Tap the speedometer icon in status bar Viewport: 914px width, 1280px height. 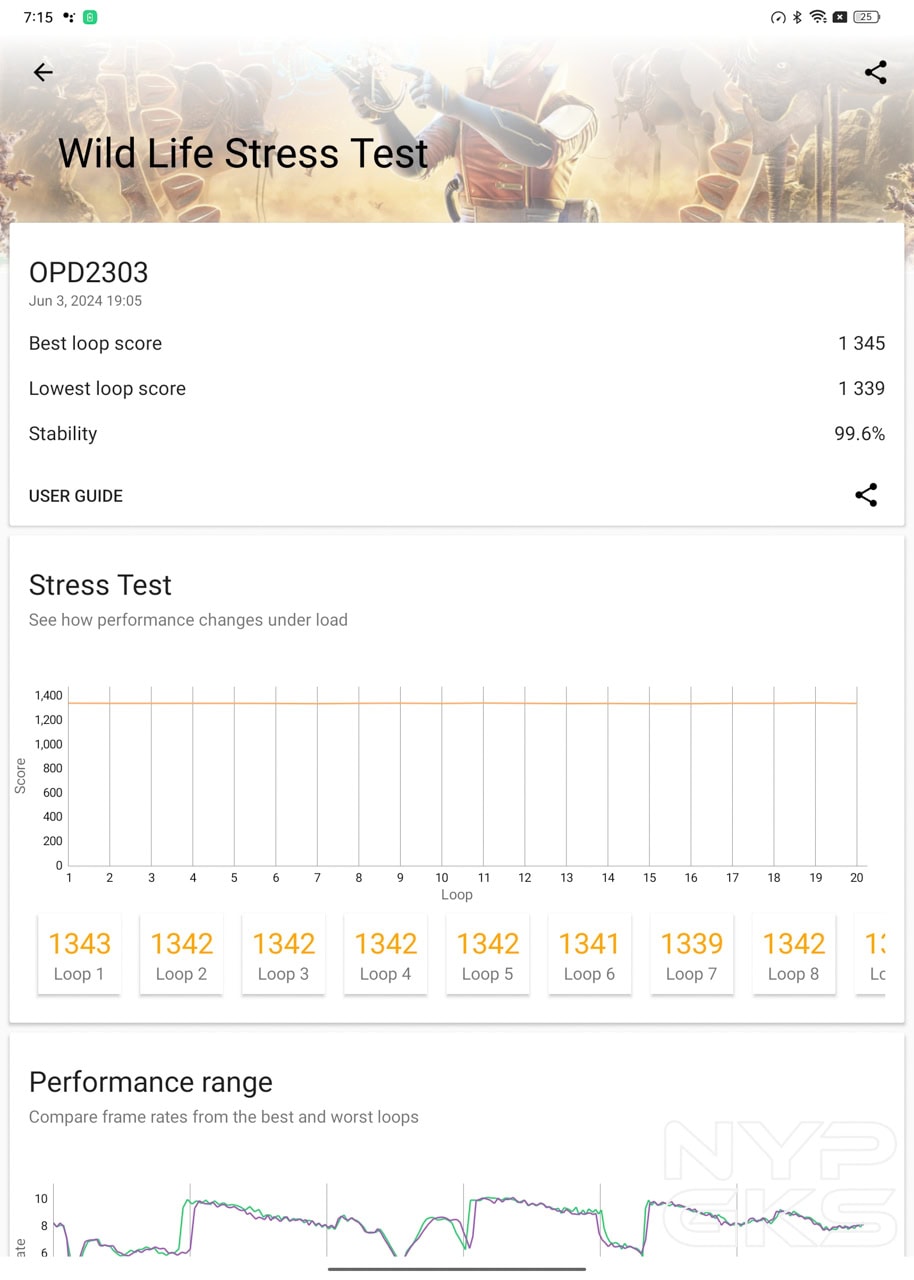[x=778, y=17]
